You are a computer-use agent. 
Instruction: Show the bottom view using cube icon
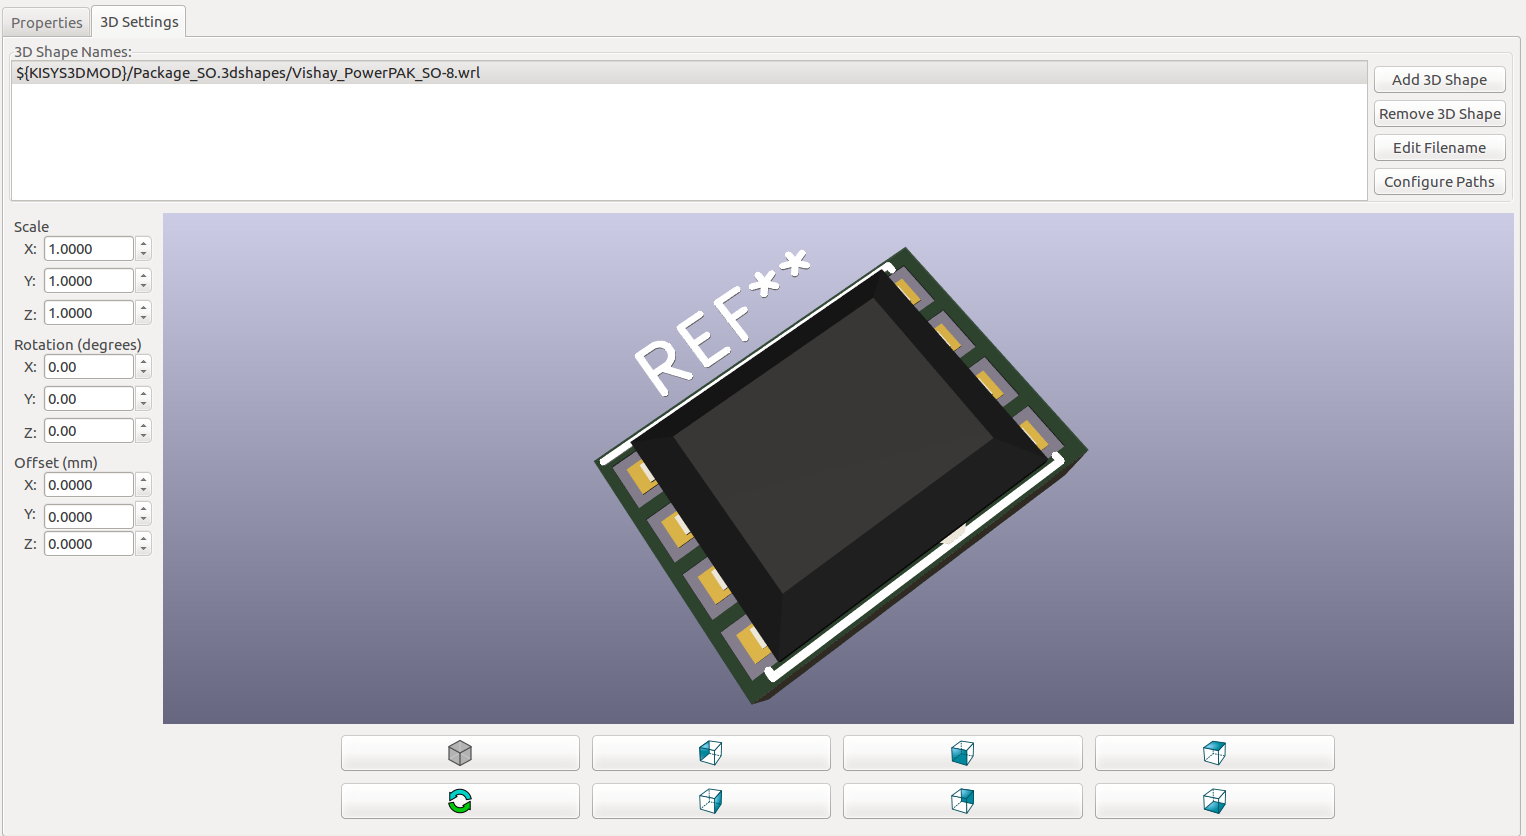1214,801
